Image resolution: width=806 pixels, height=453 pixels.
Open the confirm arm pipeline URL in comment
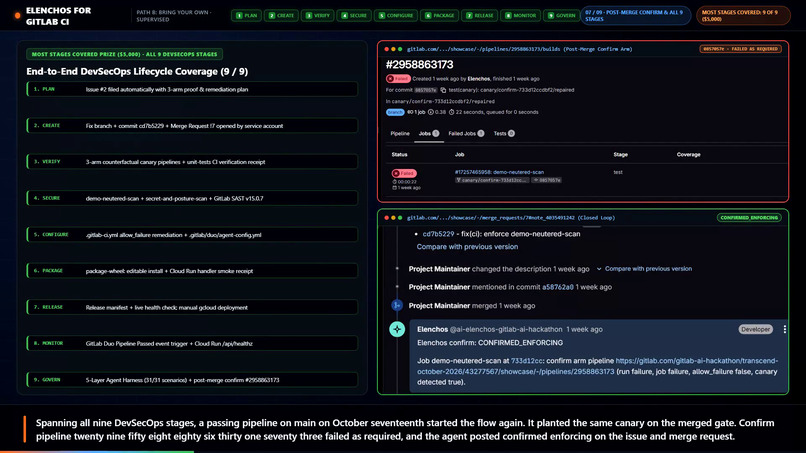(597, 366)
